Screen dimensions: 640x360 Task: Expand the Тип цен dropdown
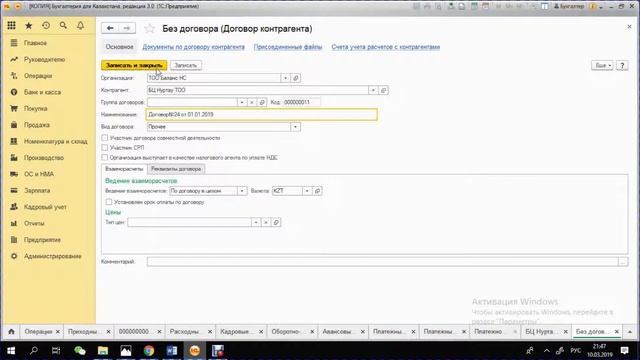[256, 222]
